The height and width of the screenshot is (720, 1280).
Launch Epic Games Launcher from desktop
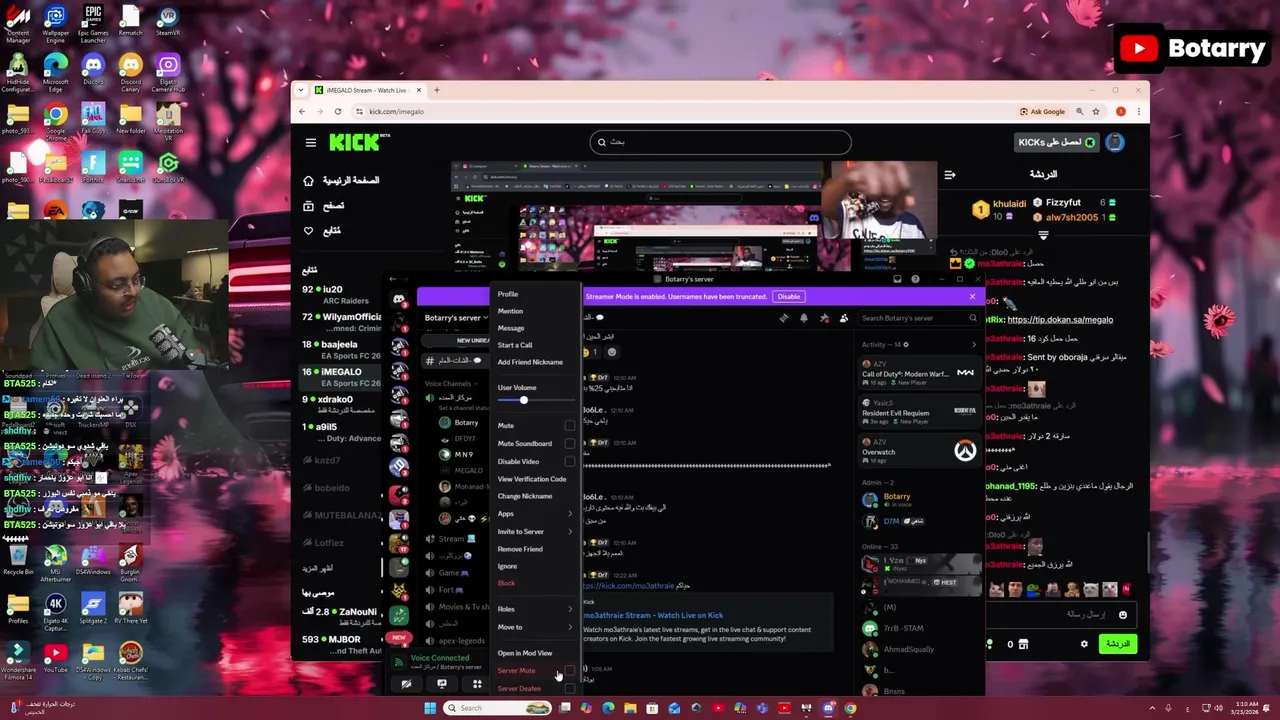(93, 24)
